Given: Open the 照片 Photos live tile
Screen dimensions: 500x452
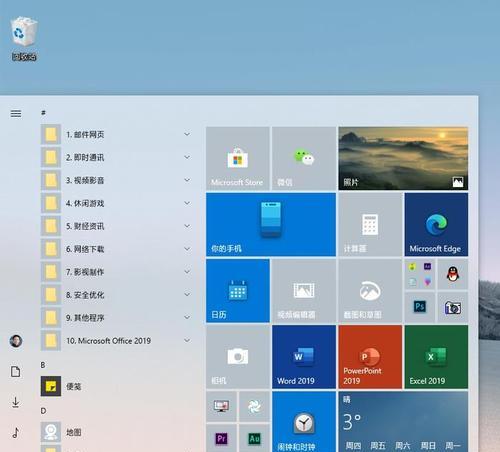Looking at the screenshot, I should 403,158.
